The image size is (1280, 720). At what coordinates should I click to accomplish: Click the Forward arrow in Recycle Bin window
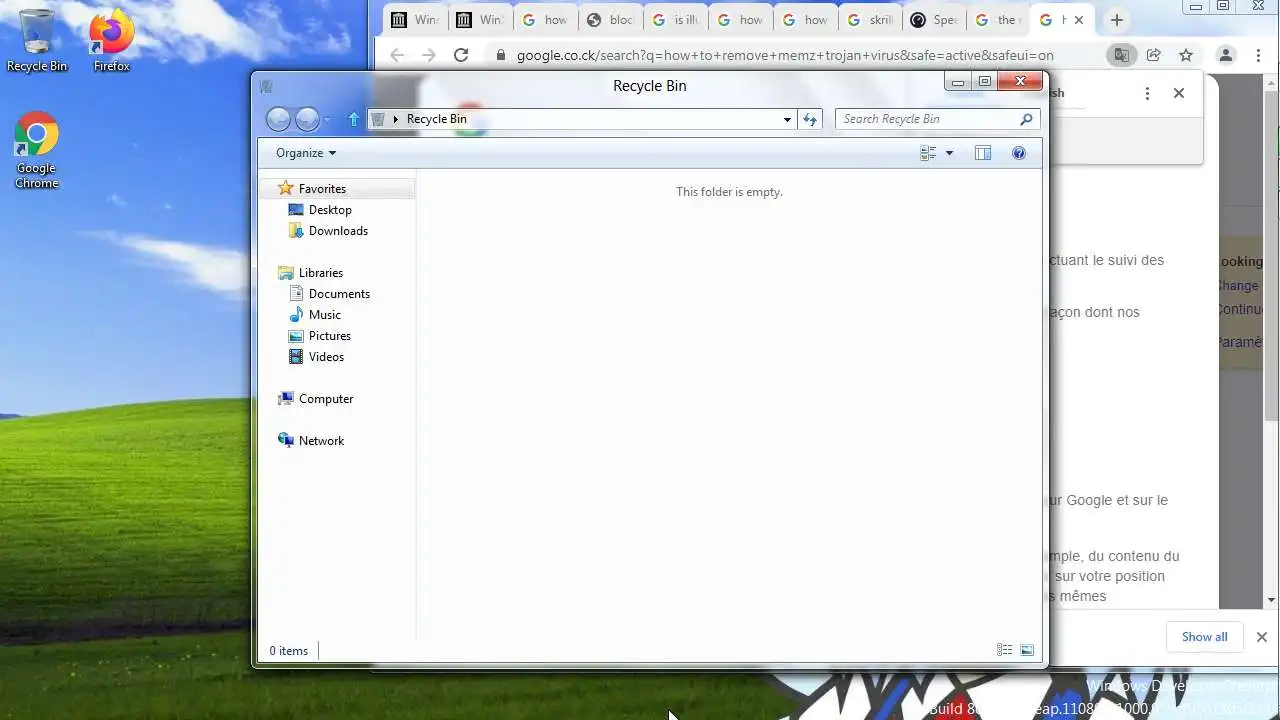(307, 119)
